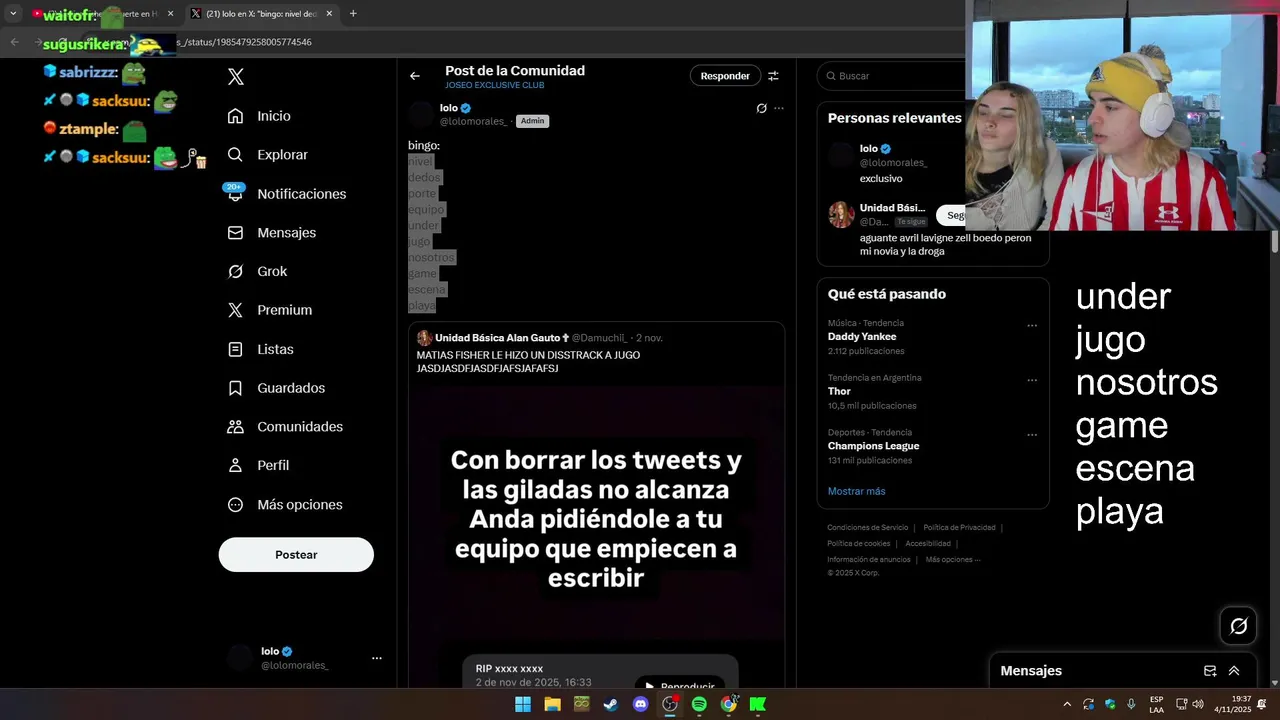Open the Accesibilidad footer link
This screenshot has height=720, width=1280.
pyautogui.click(x=928, y=544)
